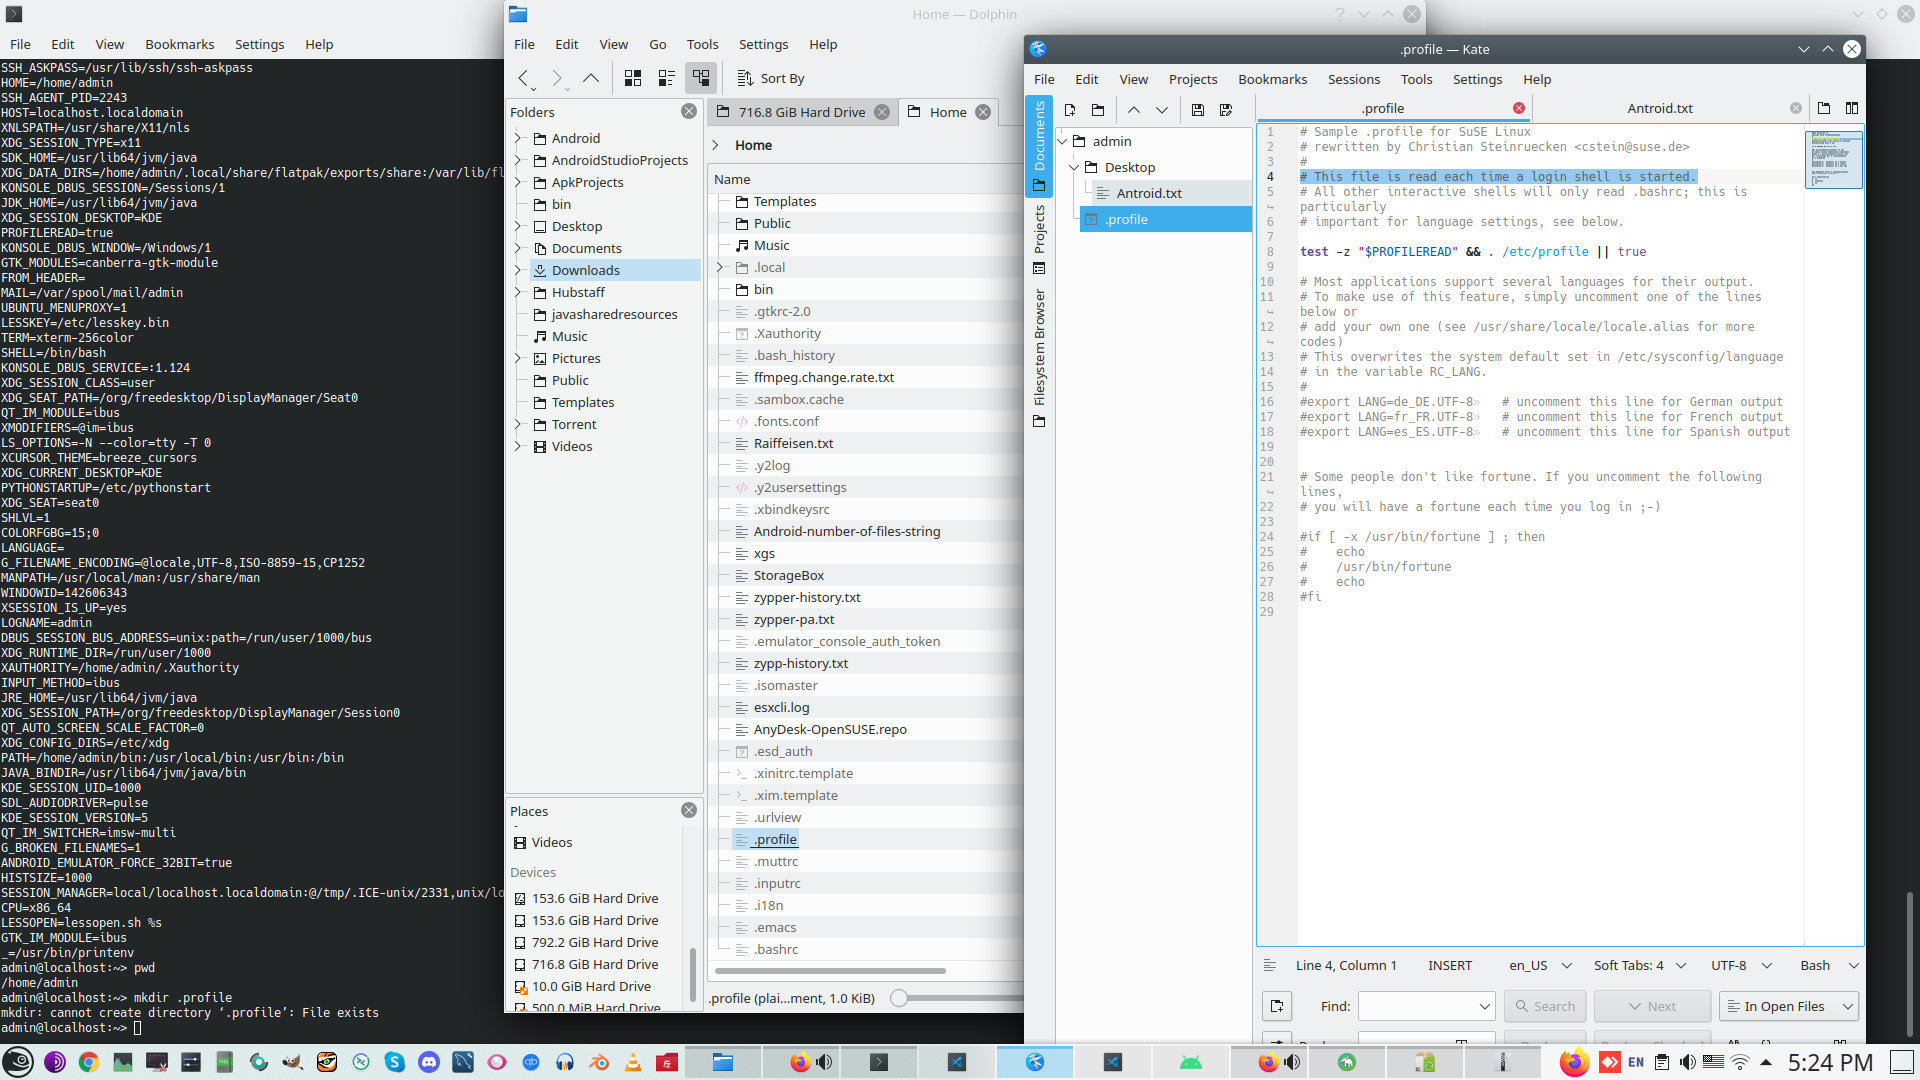Screen dimensions: 1920x1080
Task: Click Dolphin's Details view mode button
Action: click(701, 78)
